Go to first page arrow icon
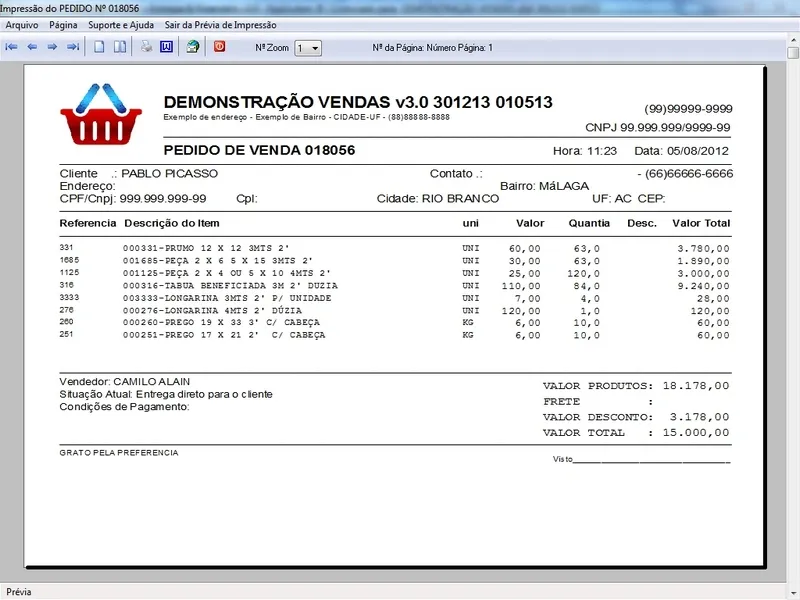Image resolution: width=800 pixels, height=600 pixels. (x=12, y=47)
